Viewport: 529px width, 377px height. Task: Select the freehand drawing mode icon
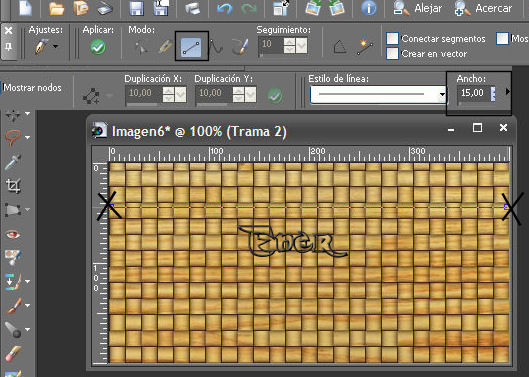(241, 47)
